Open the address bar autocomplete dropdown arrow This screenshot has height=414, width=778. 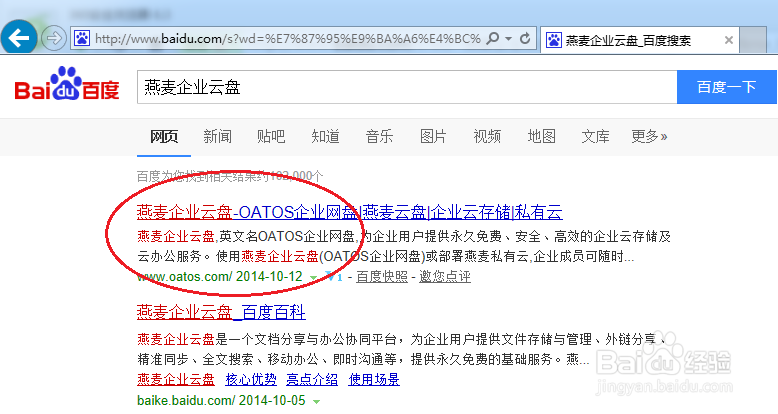pos(508,38)
